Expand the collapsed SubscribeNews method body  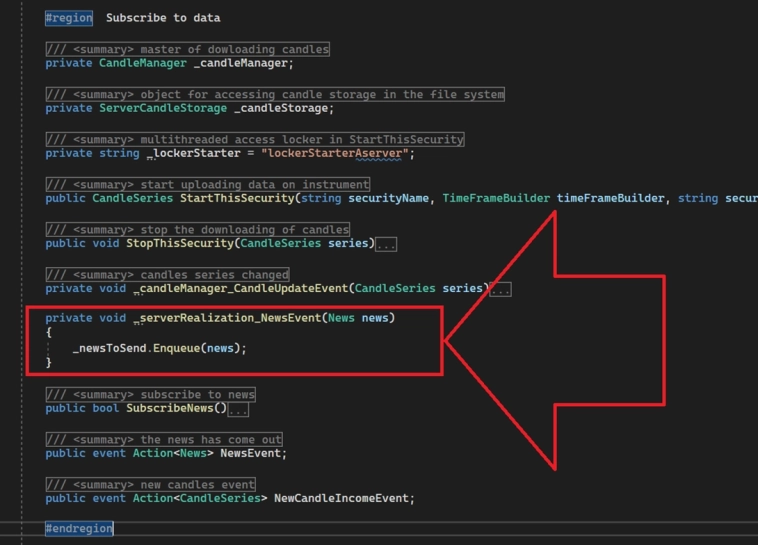coord(238,409)
